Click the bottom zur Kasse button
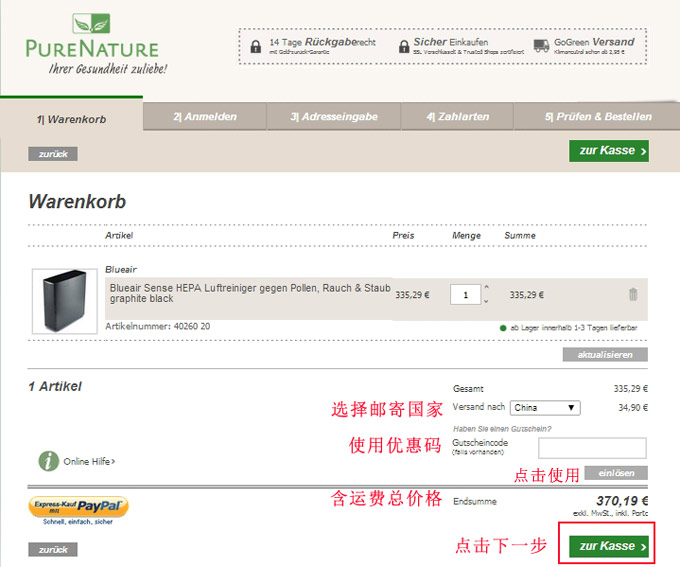Viewport: 680px width, 567px height. tap(609, 546)
